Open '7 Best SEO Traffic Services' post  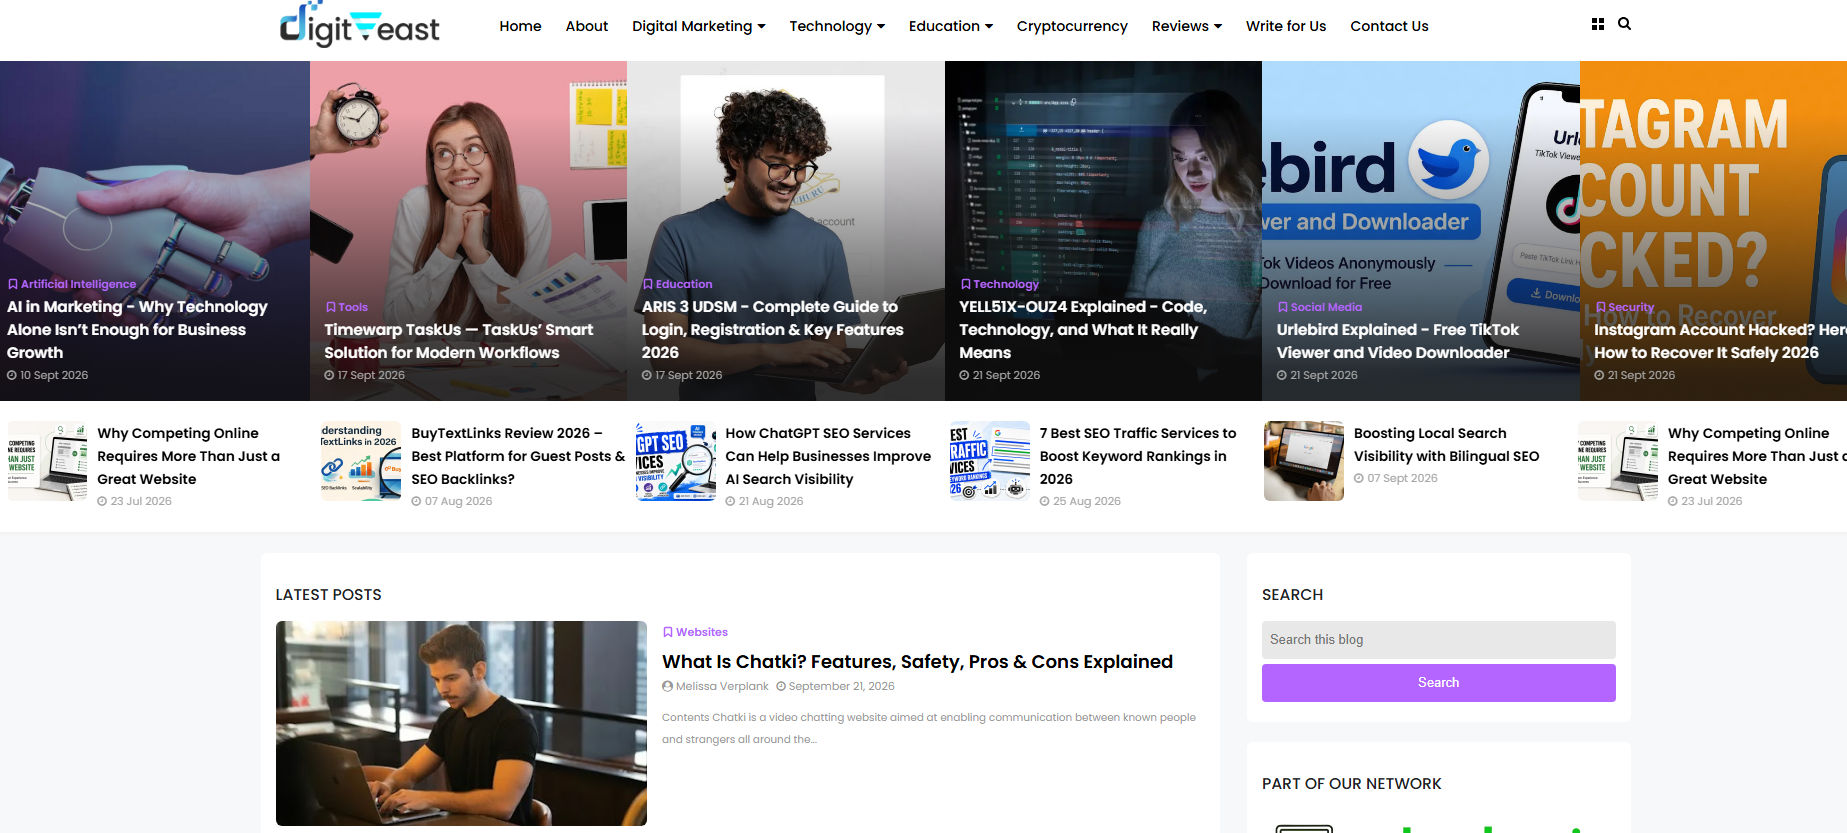tap(1138, 456)
